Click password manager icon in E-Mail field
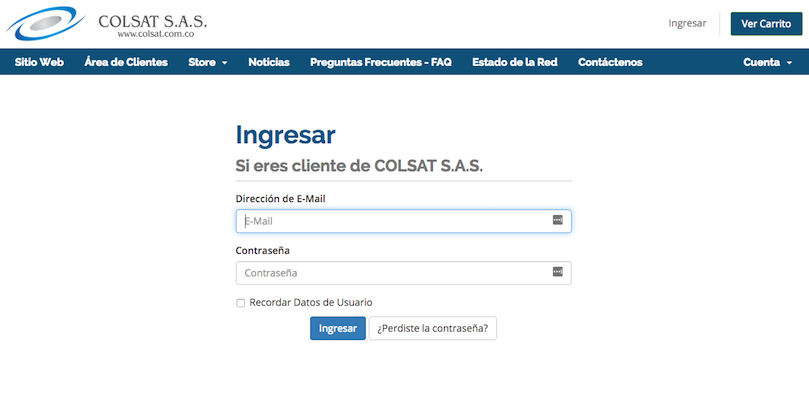 558,220
